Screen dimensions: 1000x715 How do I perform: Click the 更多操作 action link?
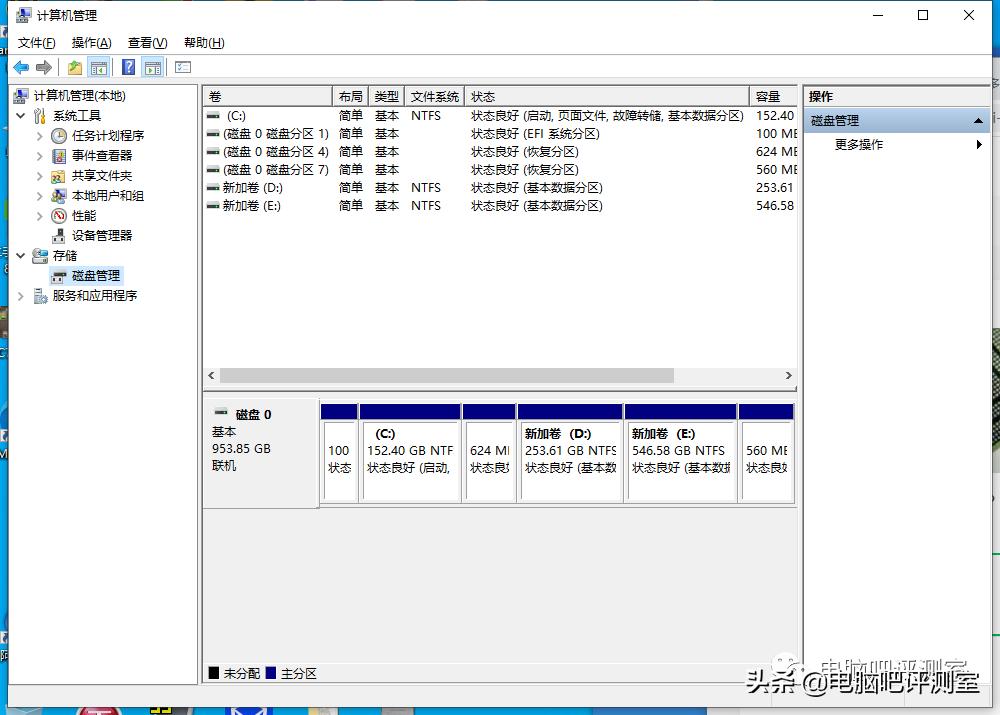(x=858, y=145)
